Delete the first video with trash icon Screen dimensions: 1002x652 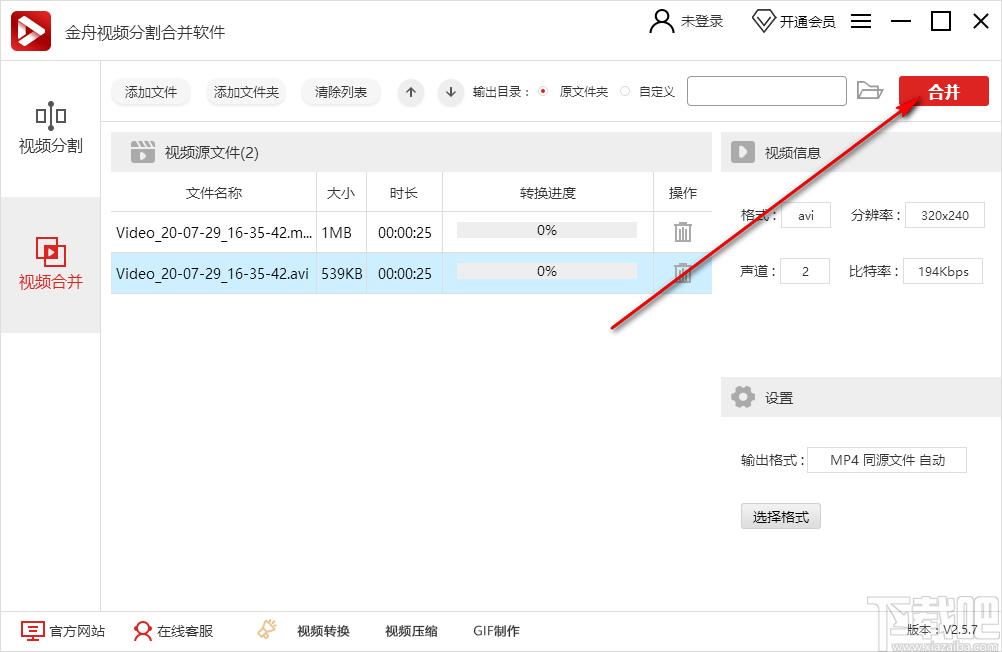683,232
